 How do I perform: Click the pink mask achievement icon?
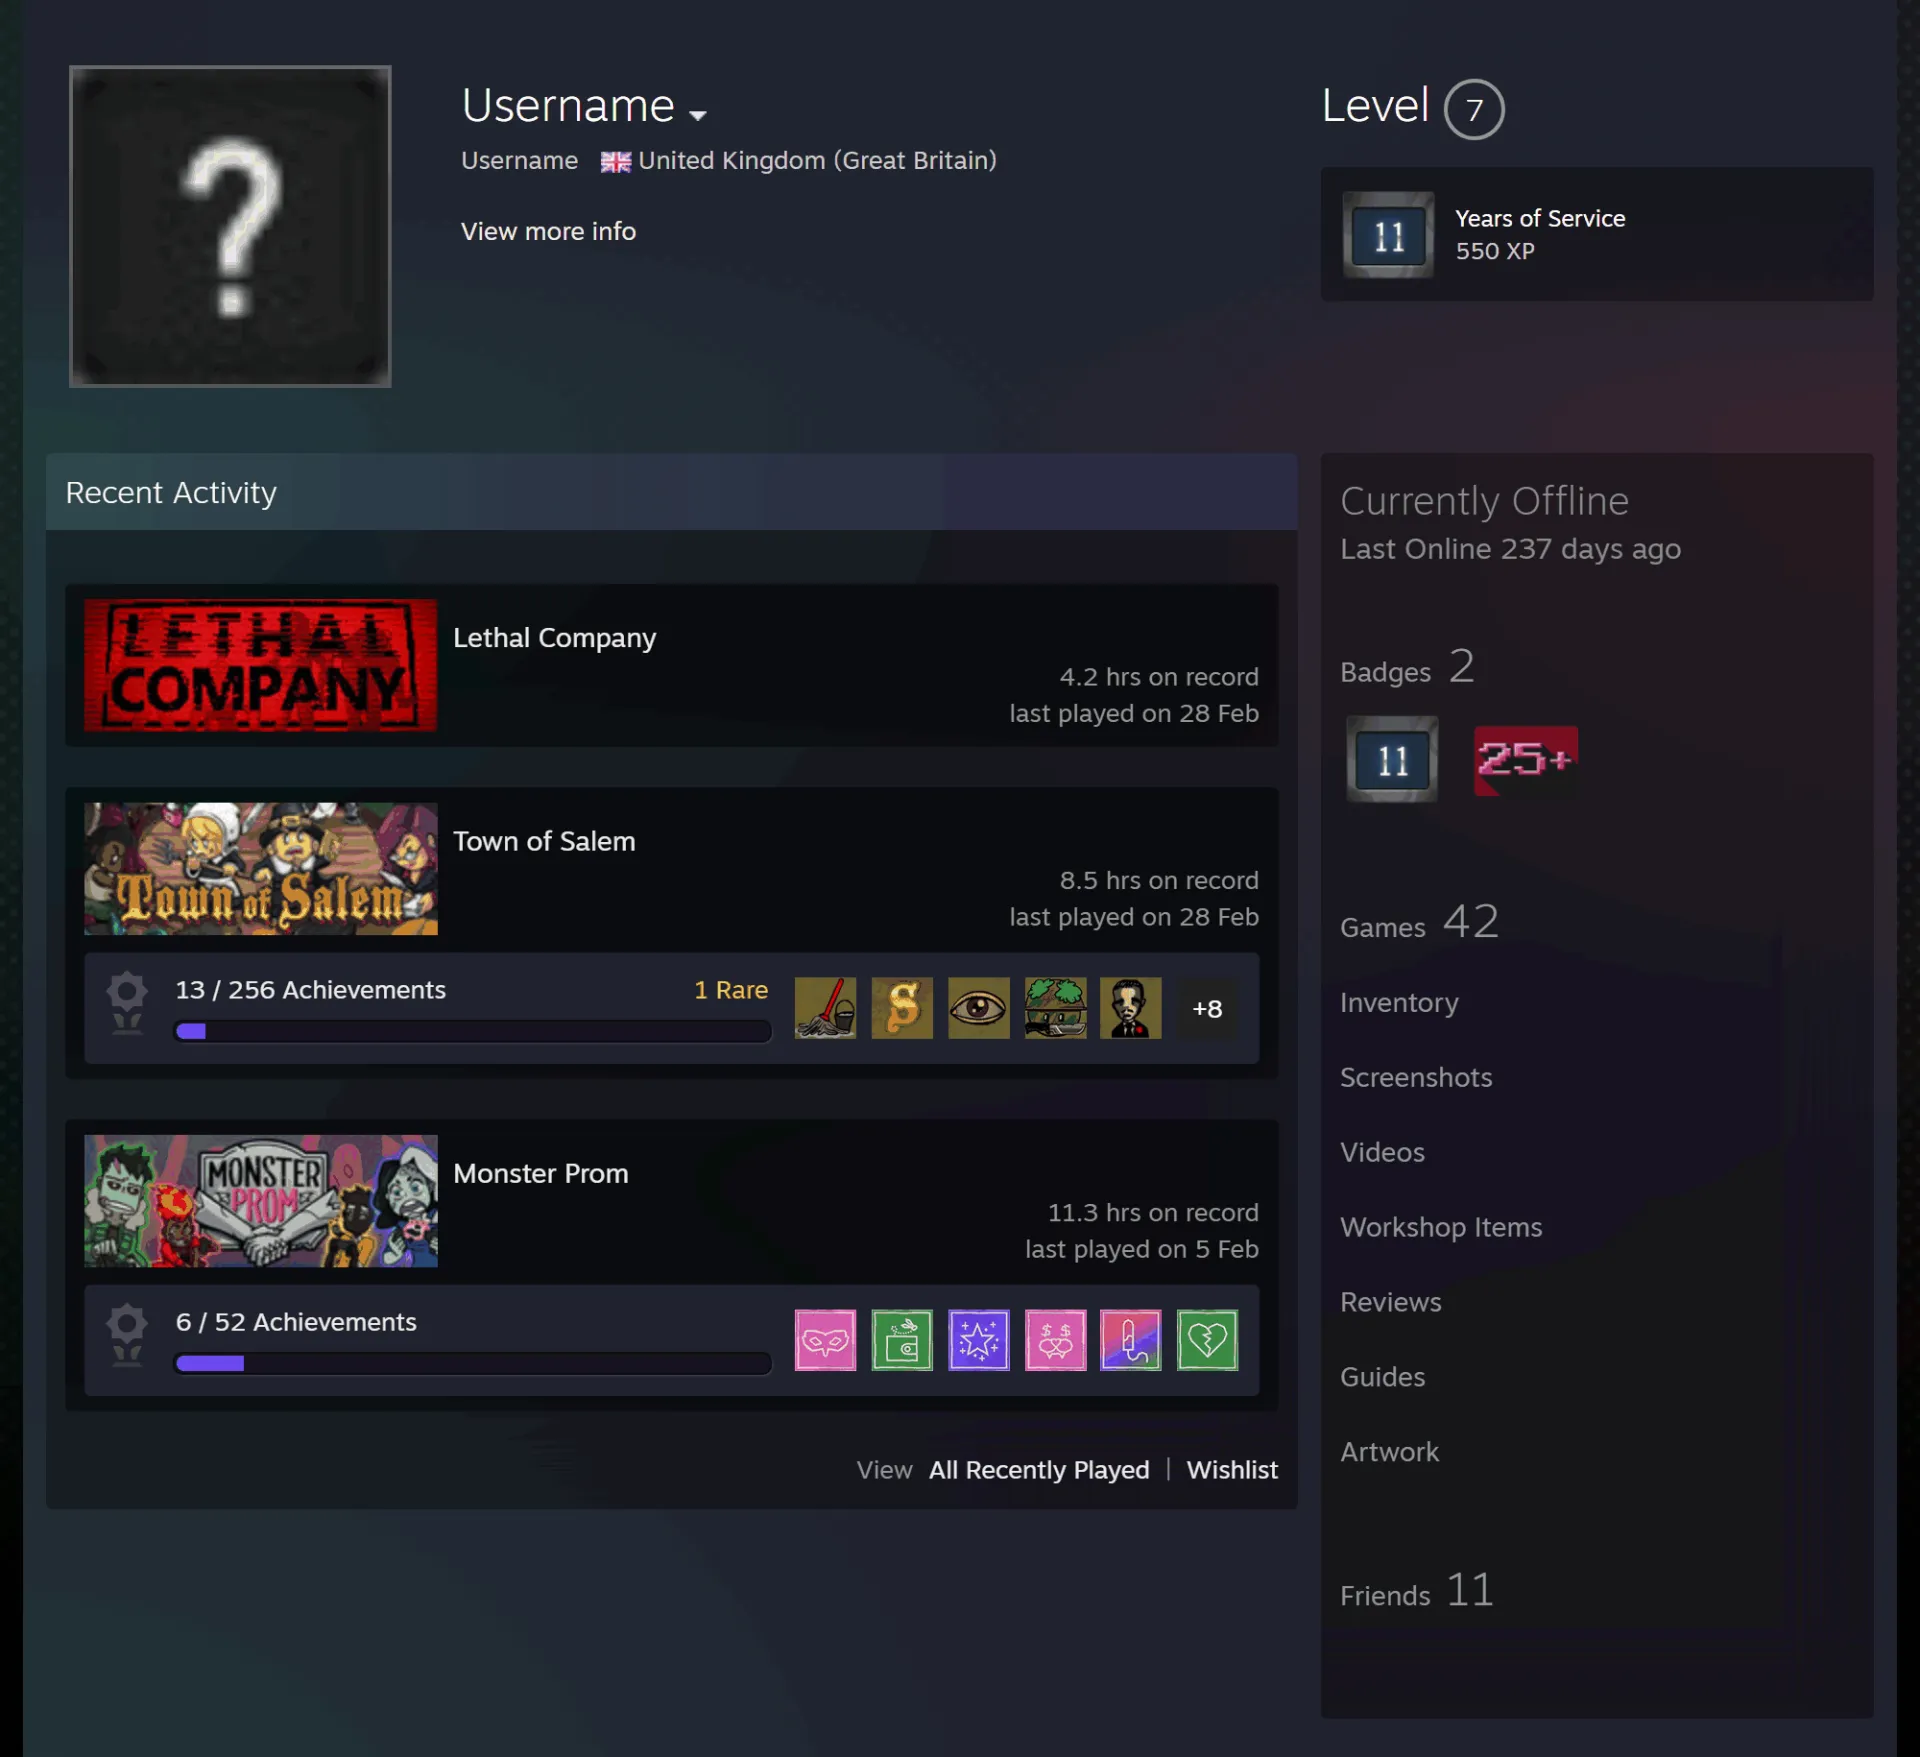pos(825,1340)
